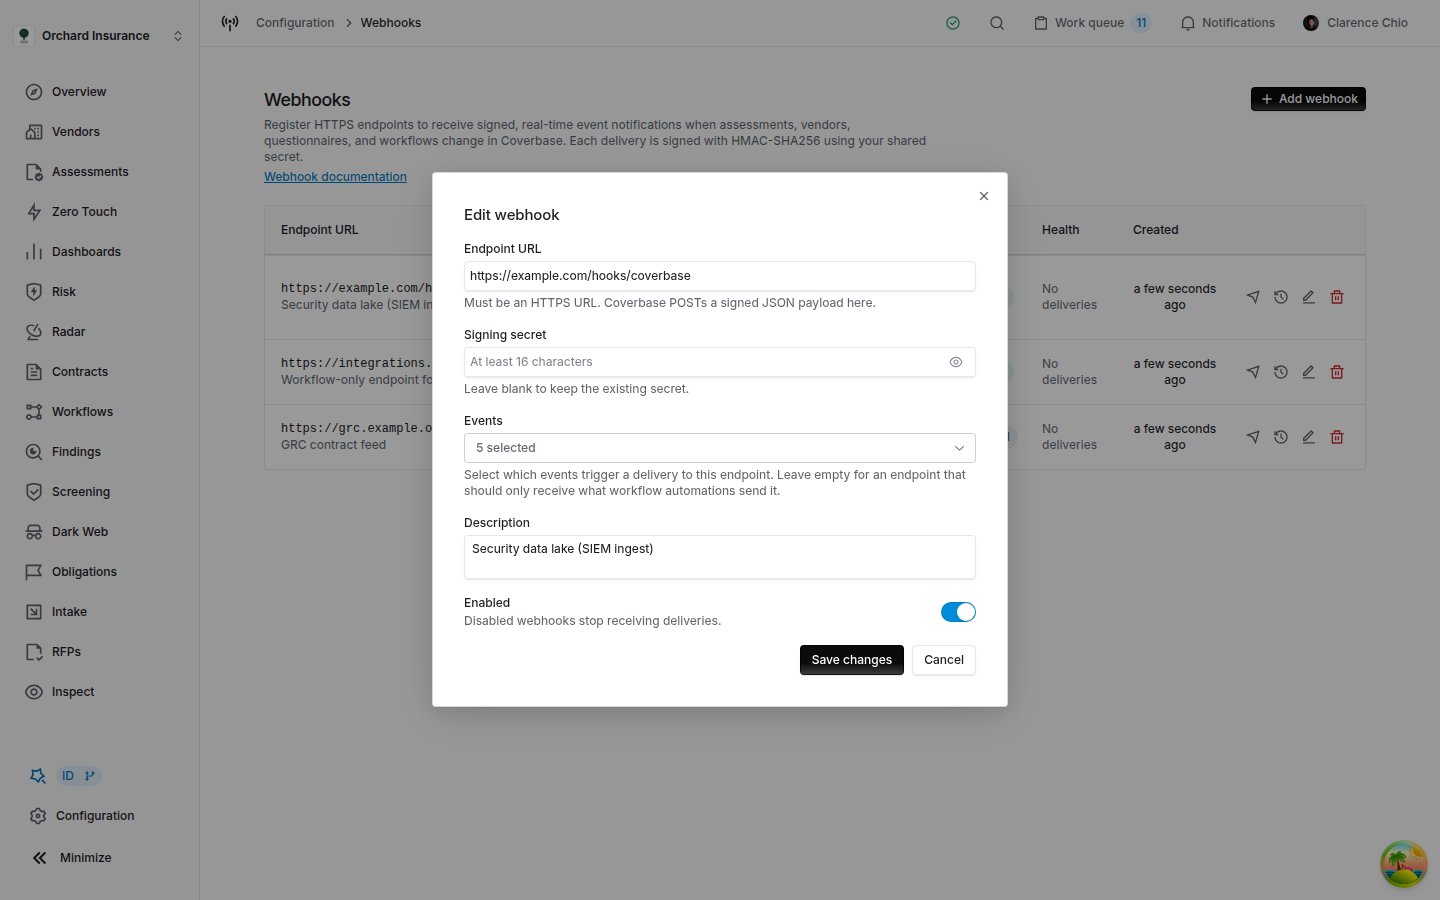Screen dimensions: 1440x900
Task: View delivery history for GRC contract feed
Action: pyautogui.click(x=1281, y=437)
